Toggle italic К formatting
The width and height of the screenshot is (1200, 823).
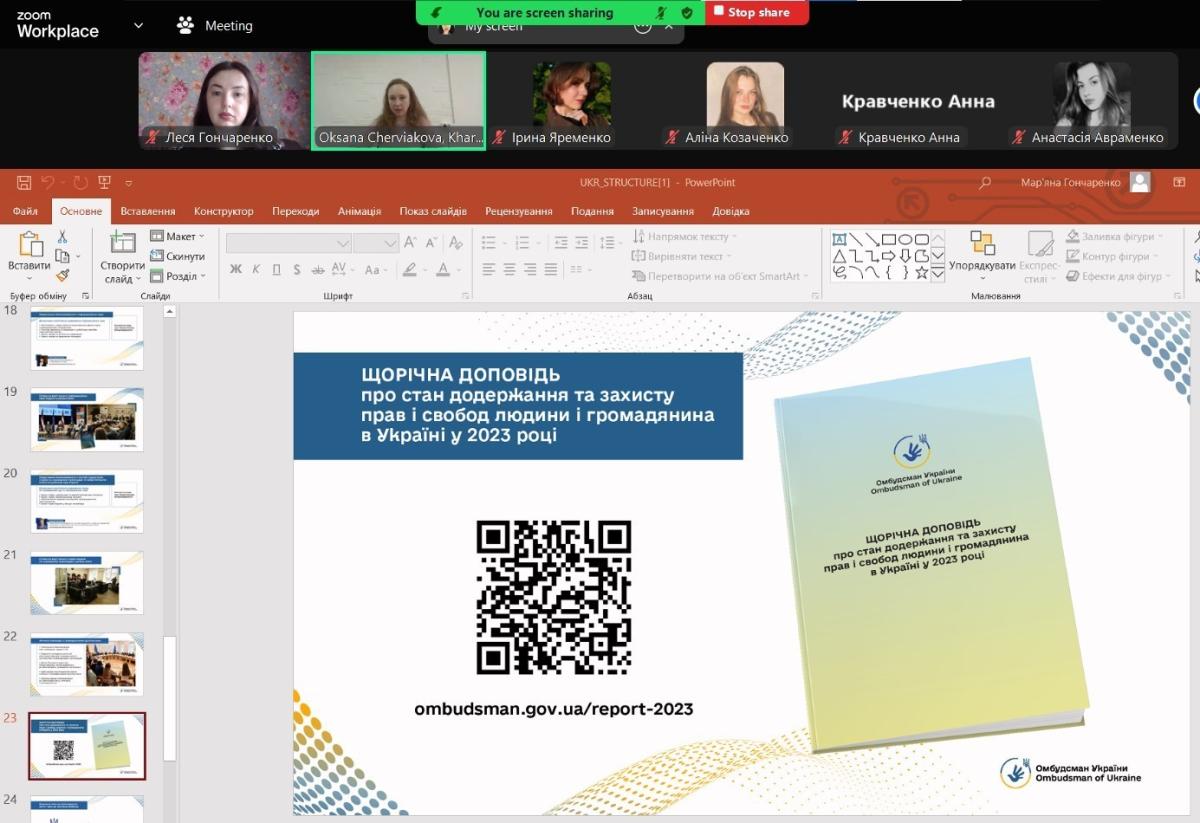coord(256,270)
